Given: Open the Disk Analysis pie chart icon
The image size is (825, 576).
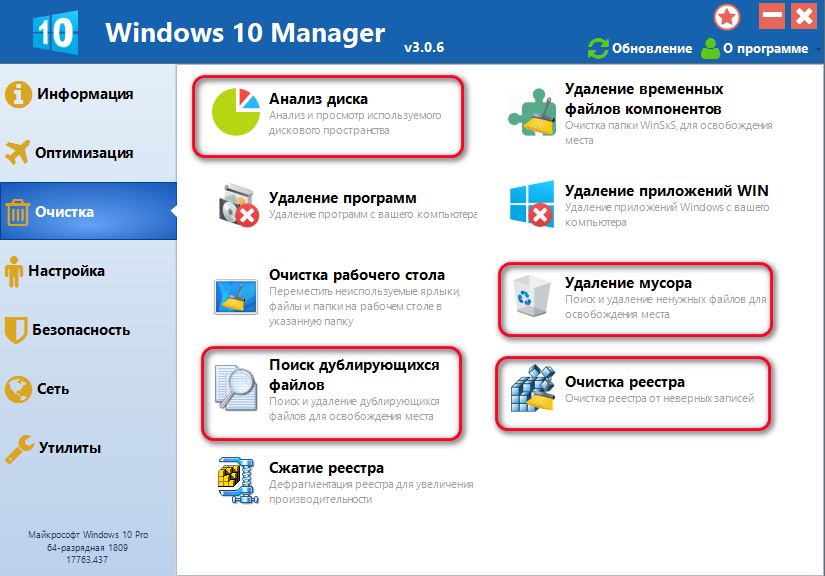Looking at the screenshot, I should pyautogui.click(x=235, y=115).
